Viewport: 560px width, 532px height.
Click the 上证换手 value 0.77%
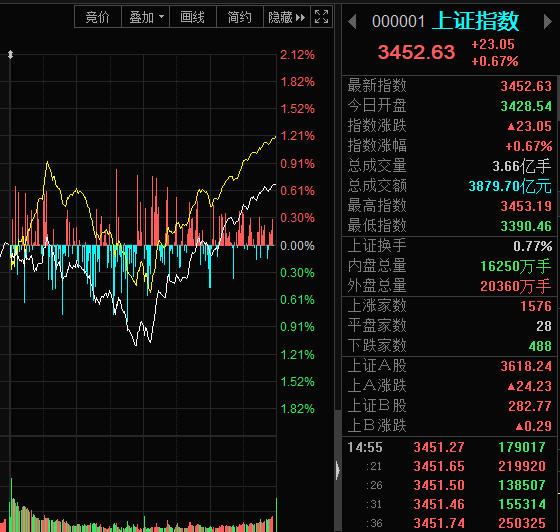pos(532,246)
